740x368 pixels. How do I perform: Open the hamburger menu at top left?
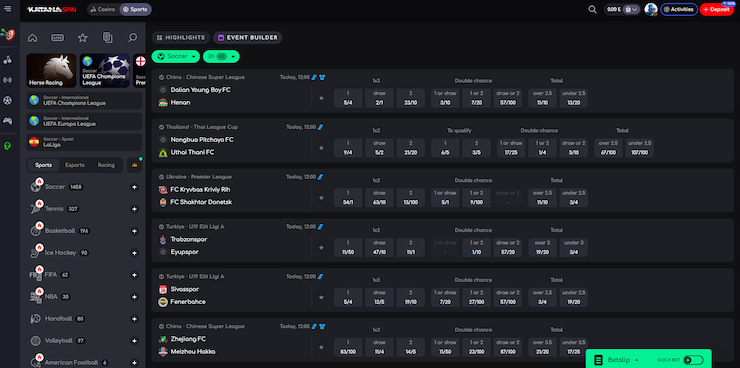[7, 9]
